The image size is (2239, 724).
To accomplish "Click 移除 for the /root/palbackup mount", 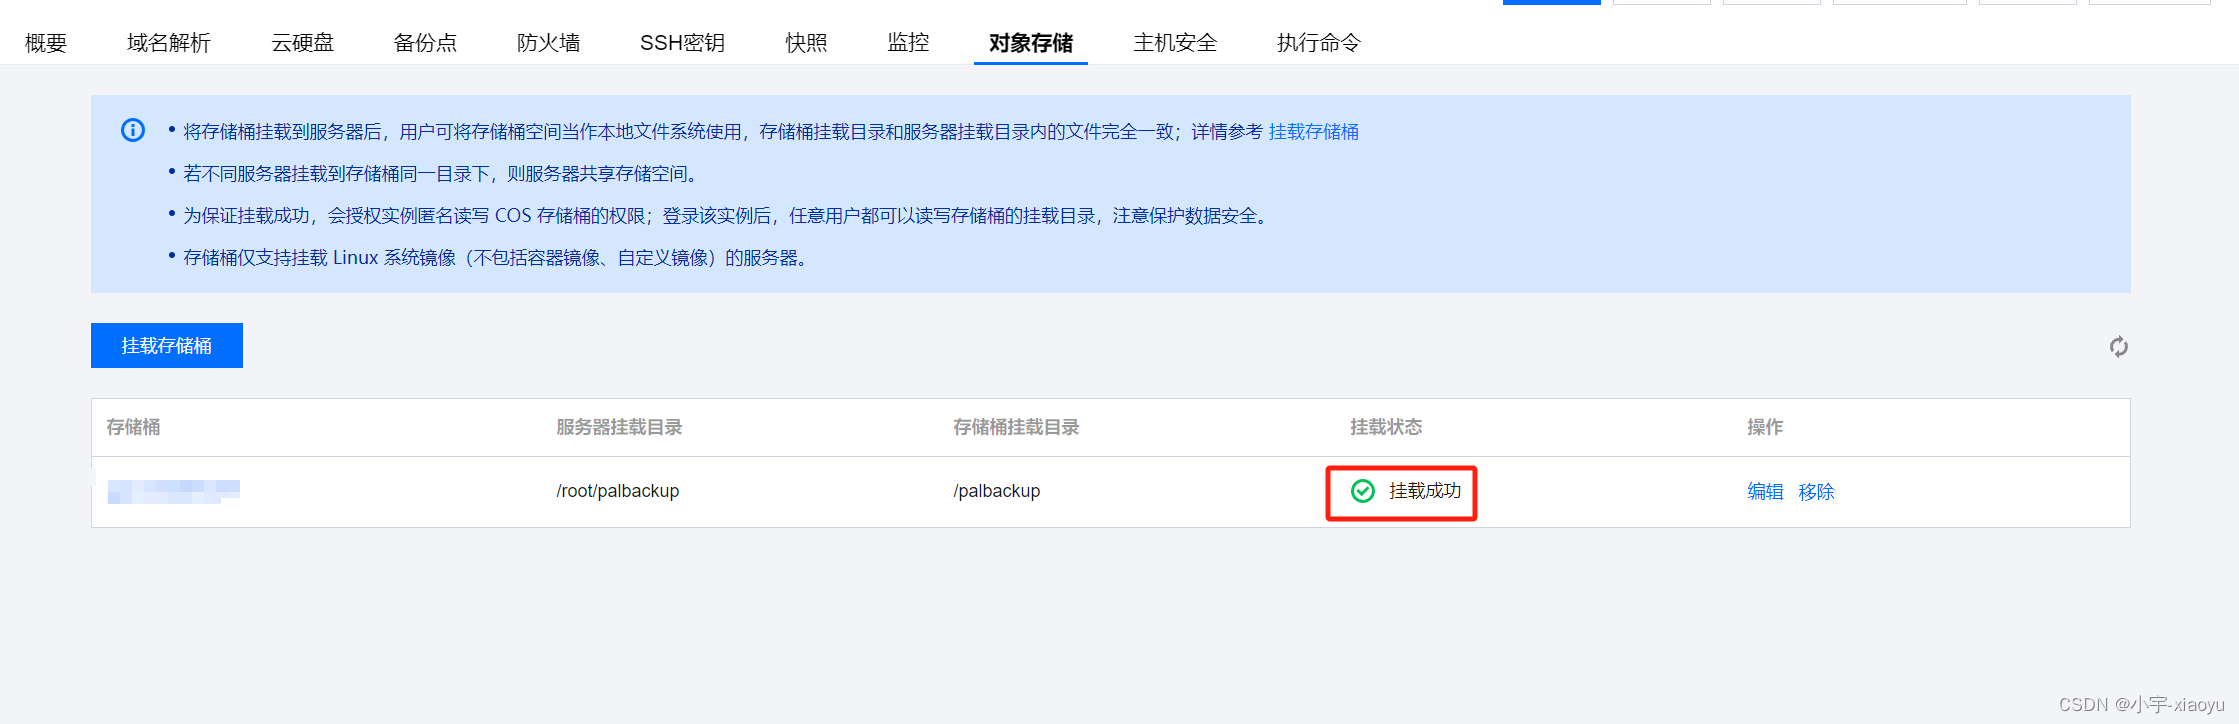I will (1816, 492).
